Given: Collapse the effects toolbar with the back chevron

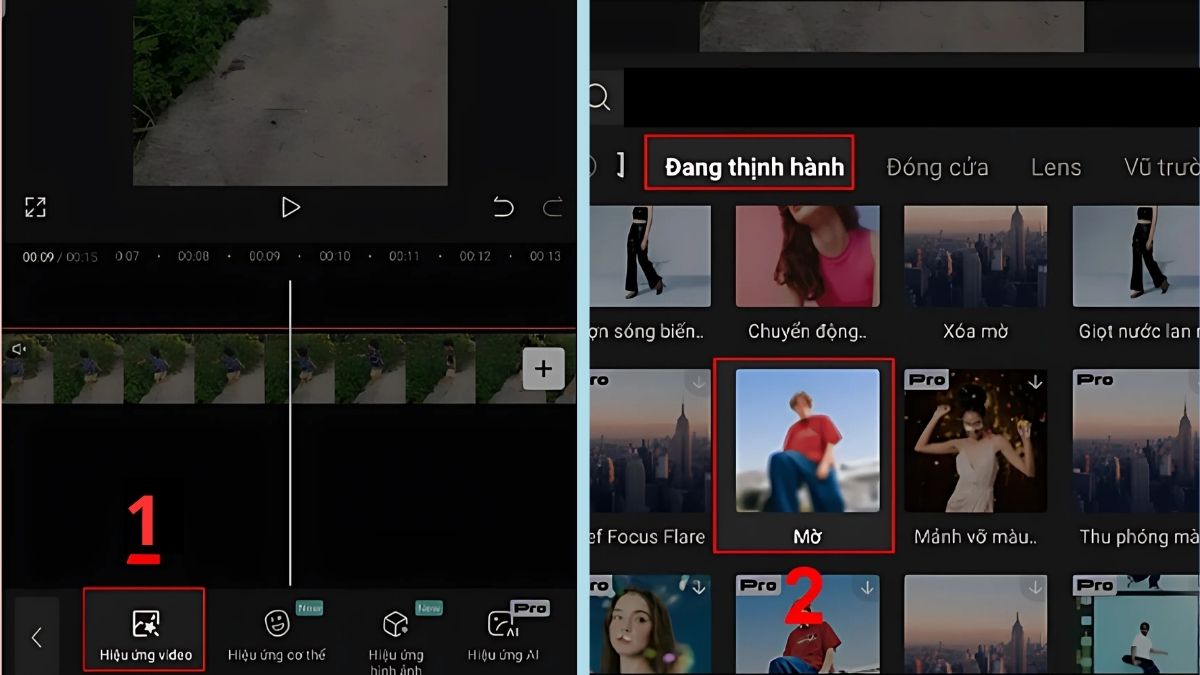Looking at the screenshot, I should (38, 637).
